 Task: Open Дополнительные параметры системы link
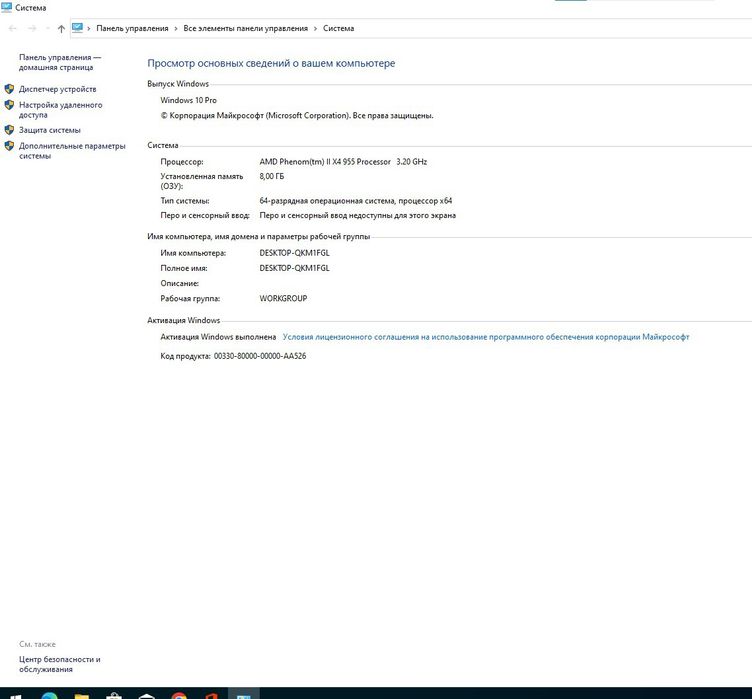click(72, 151)
